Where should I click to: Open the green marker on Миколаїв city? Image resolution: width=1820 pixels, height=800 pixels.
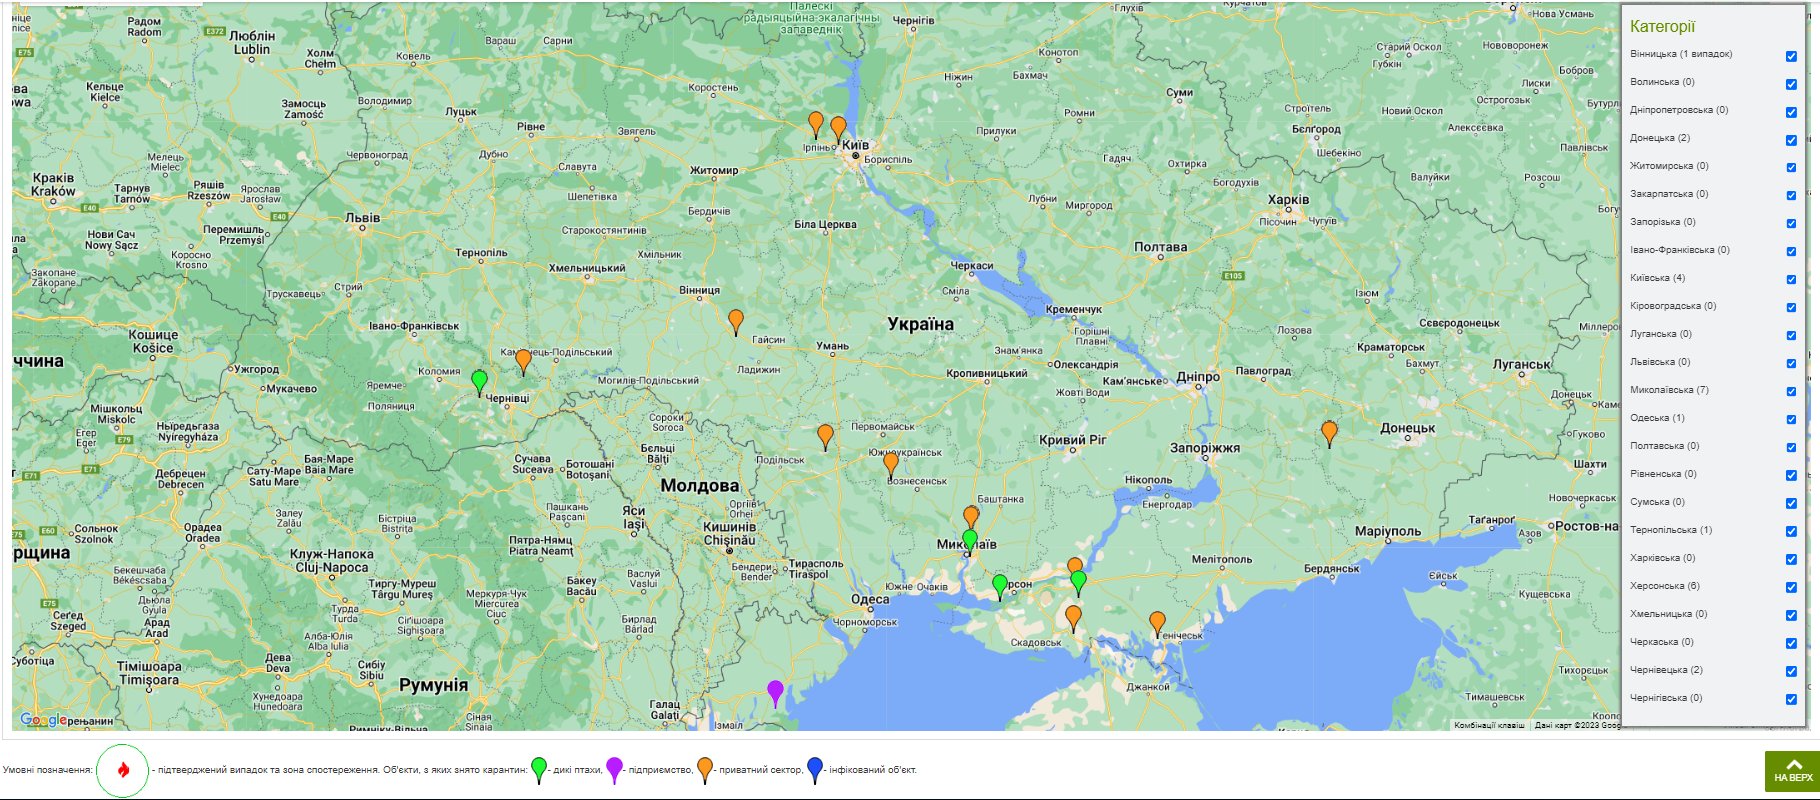969,542
